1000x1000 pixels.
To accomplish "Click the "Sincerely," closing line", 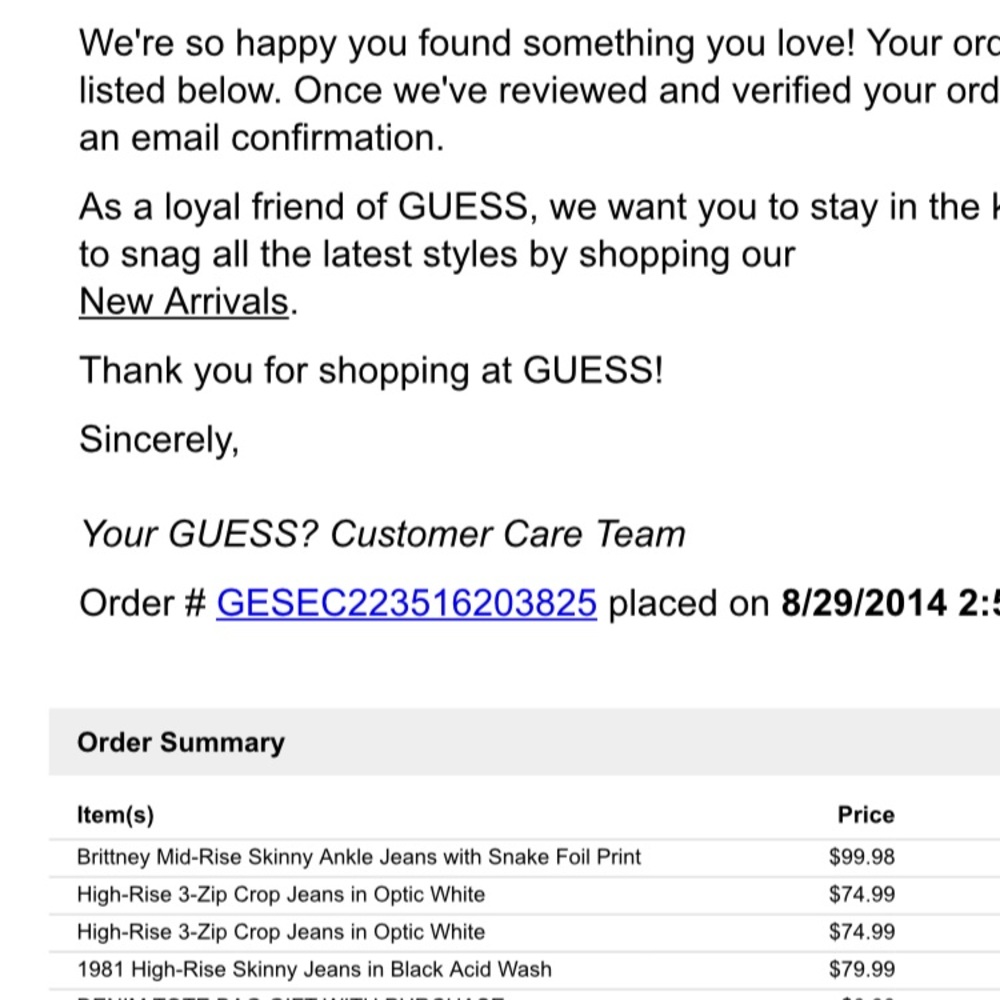I will (159, 439).
